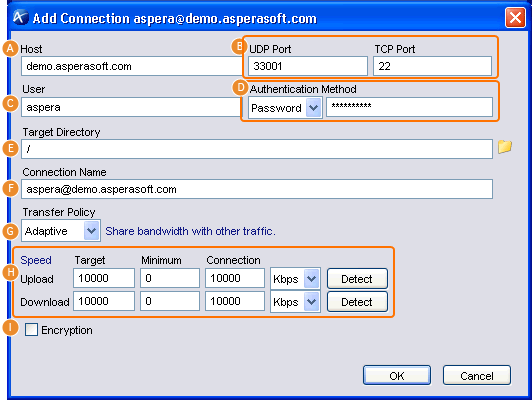Viewport: 532px width, 400px height.
Task: Click the Upload Target speed field
Action: coord(104,278)
